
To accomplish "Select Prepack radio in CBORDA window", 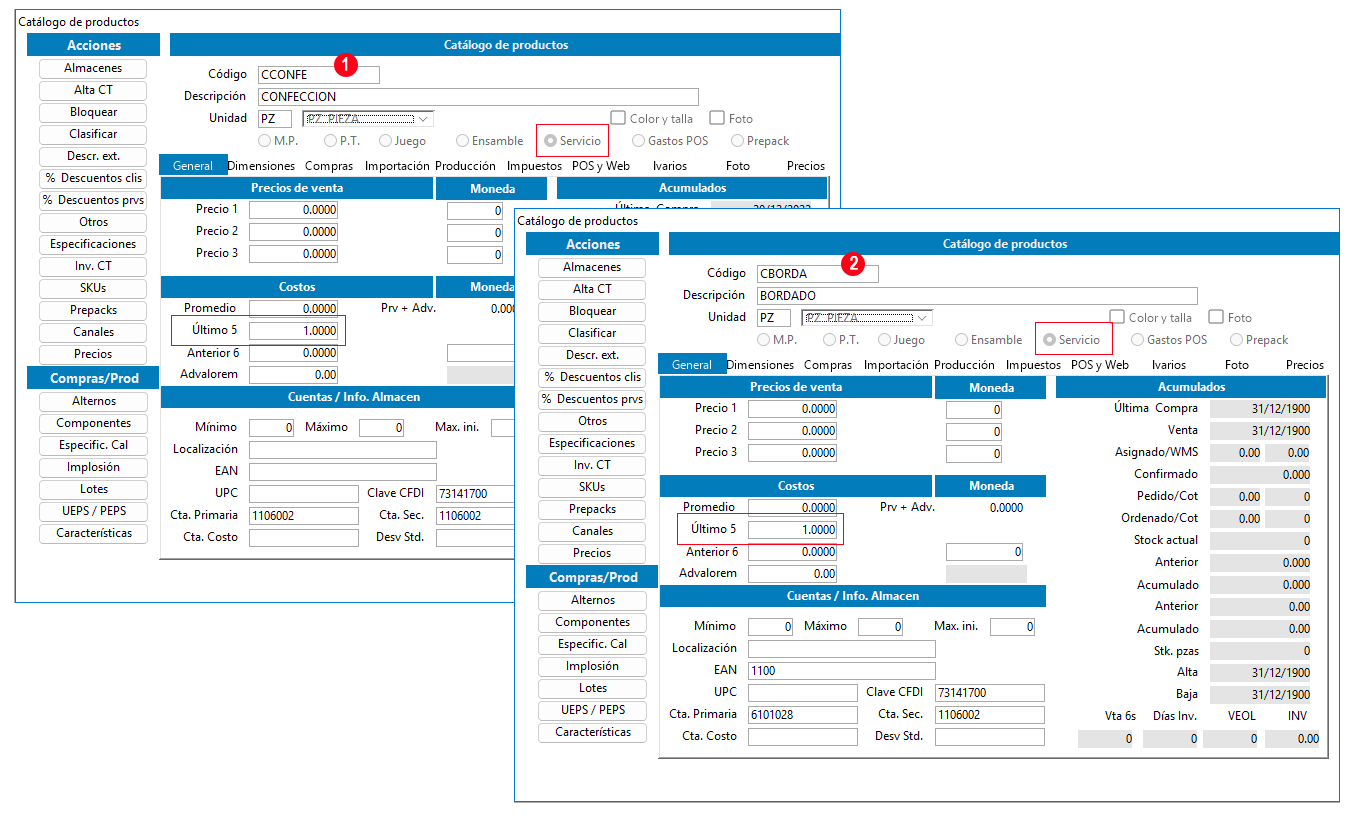I will pos(1237,340).
